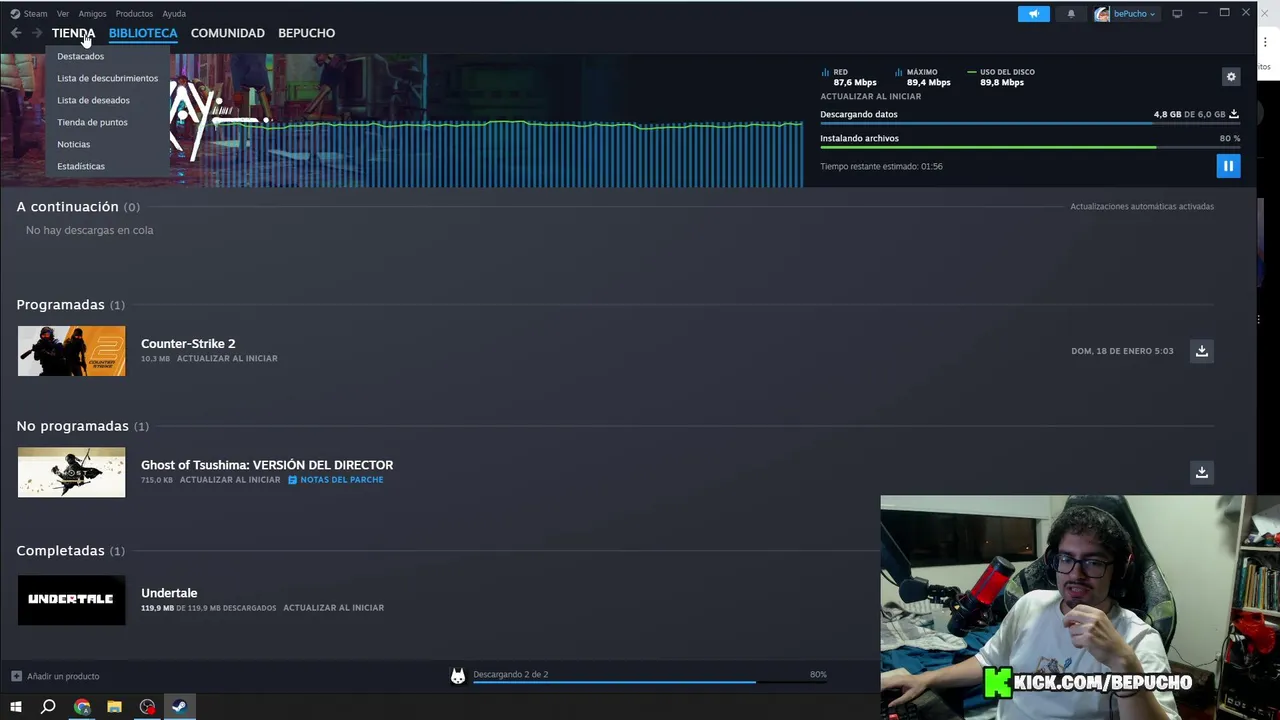The height and width of the screenshot is (720, 1280).
Task: Click Descargando 2 de 2 status
Action: [x=510, y=674]
